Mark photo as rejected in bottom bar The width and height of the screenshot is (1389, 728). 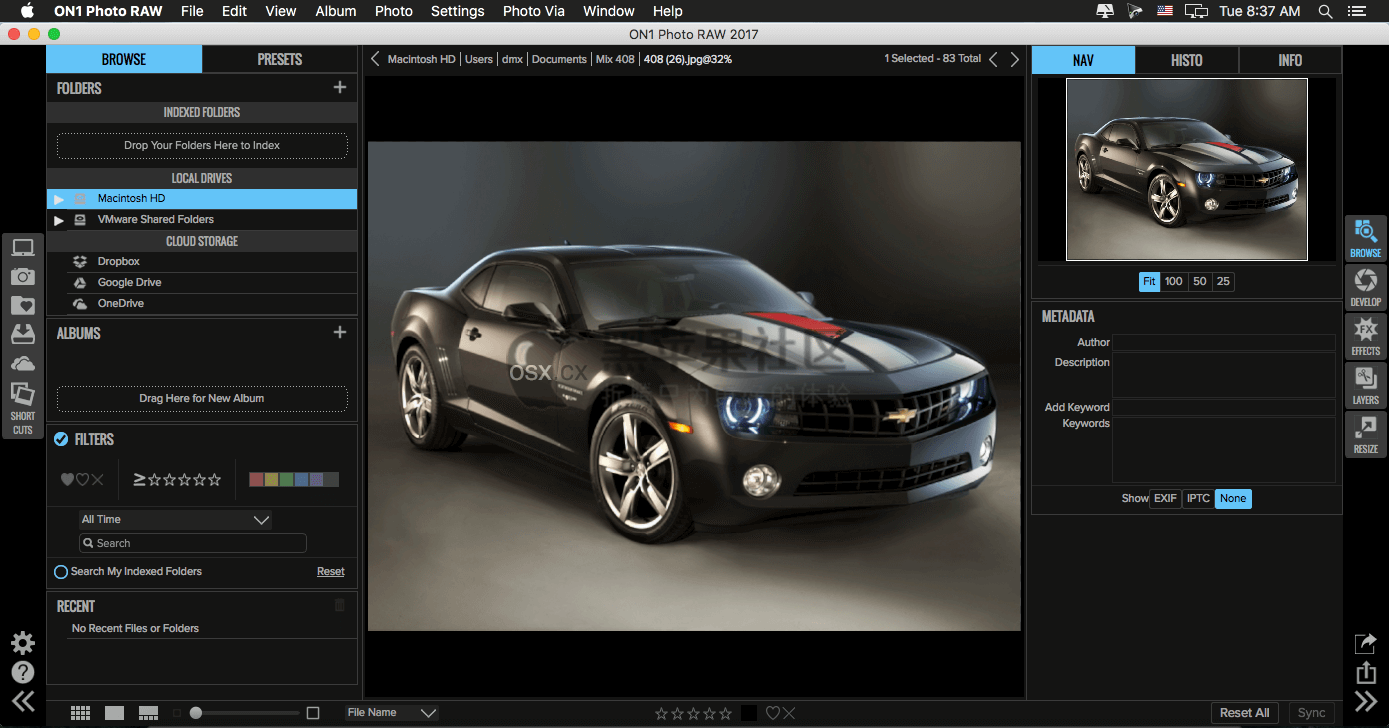(789, 713)
